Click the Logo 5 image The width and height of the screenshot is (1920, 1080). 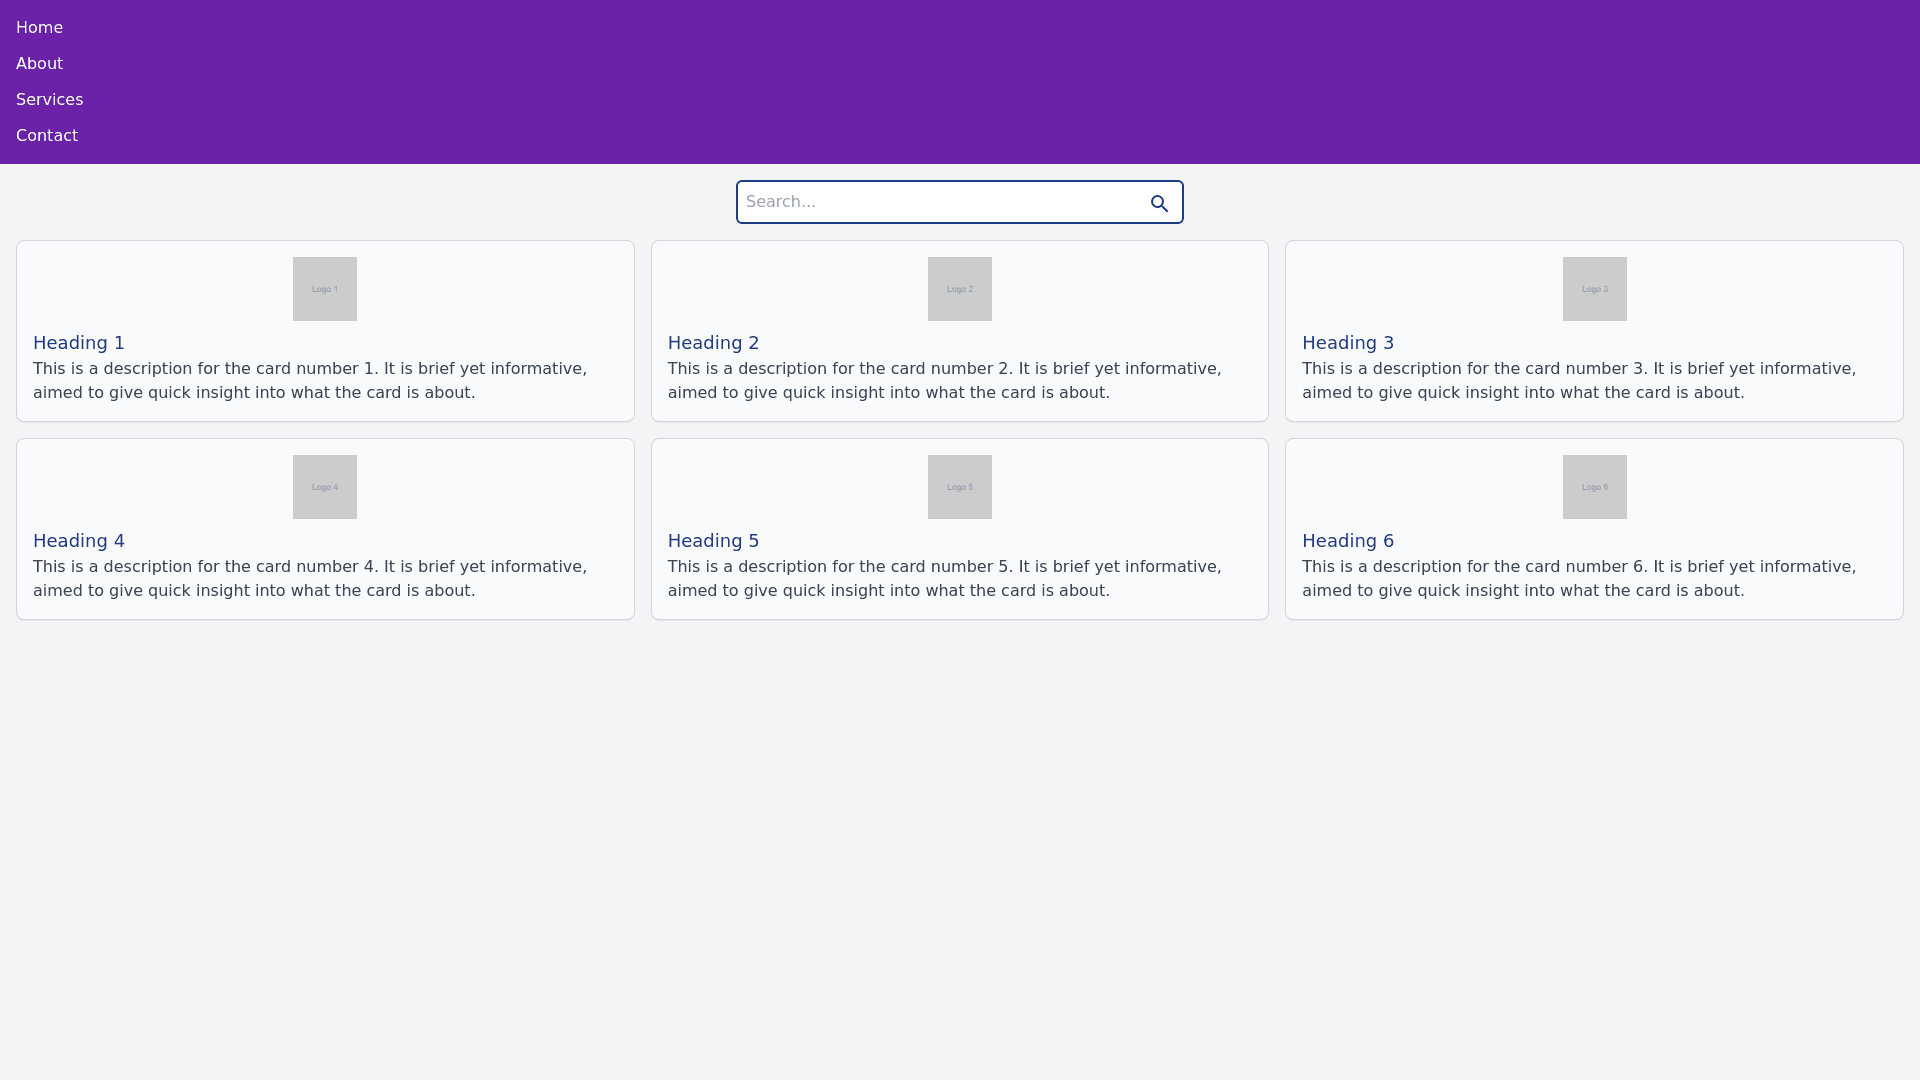click(x=959, y=487)
